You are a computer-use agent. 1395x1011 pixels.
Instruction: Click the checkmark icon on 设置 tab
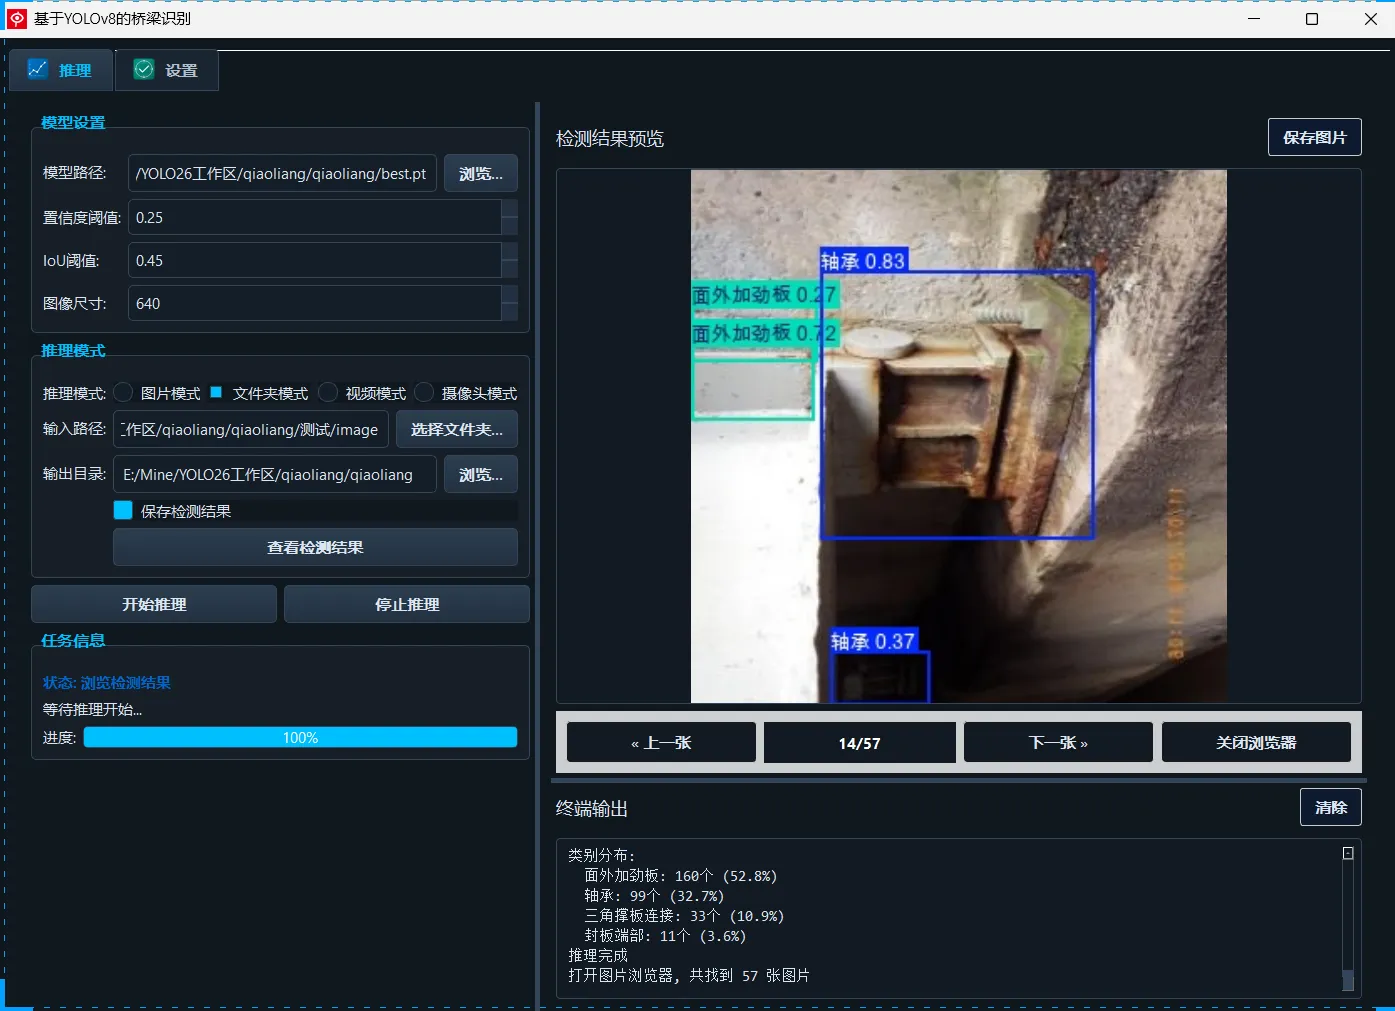pos(144,69)
